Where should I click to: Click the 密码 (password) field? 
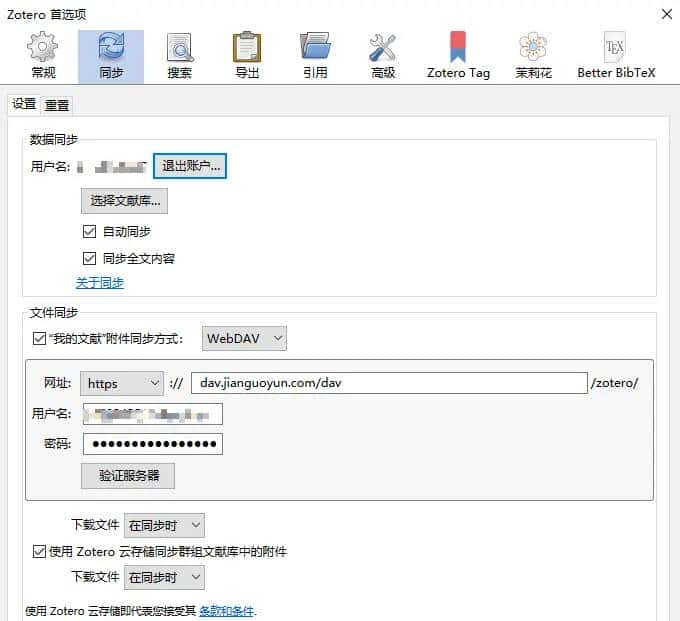click(153, 444)
